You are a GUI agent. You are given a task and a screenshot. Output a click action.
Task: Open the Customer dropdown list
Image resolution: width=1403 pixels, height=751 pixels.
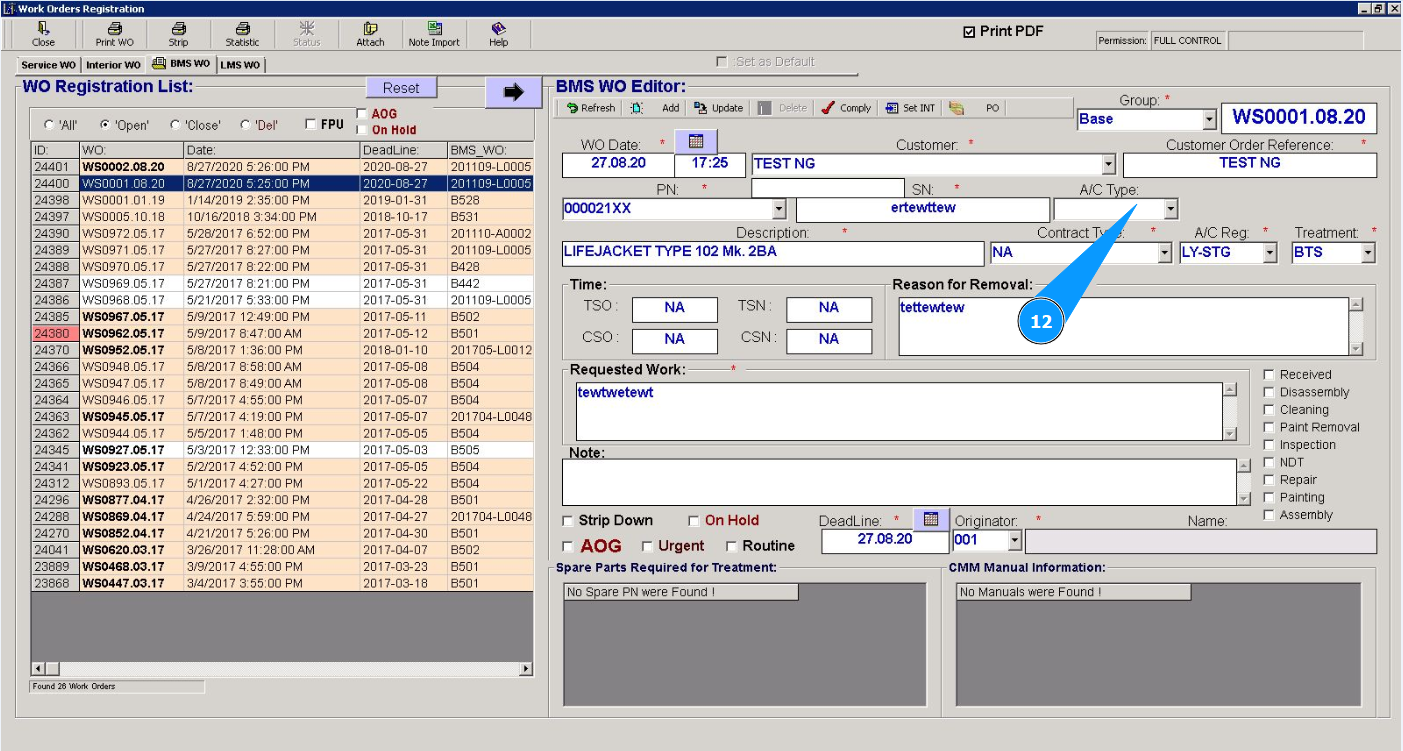pos(1107,164)
